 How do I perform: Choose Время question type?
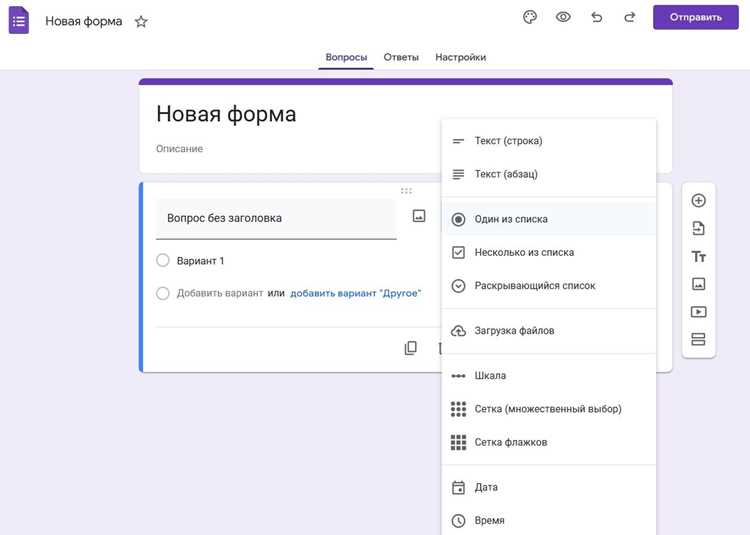[549, 520]
